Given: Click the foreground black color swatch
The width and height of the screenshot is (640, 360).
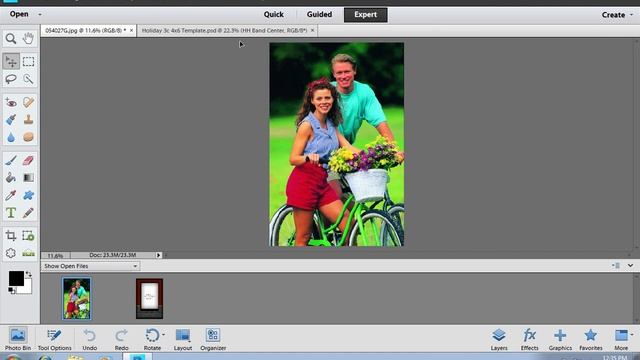Looking at the screenshot, I should (x=16, y=278).
